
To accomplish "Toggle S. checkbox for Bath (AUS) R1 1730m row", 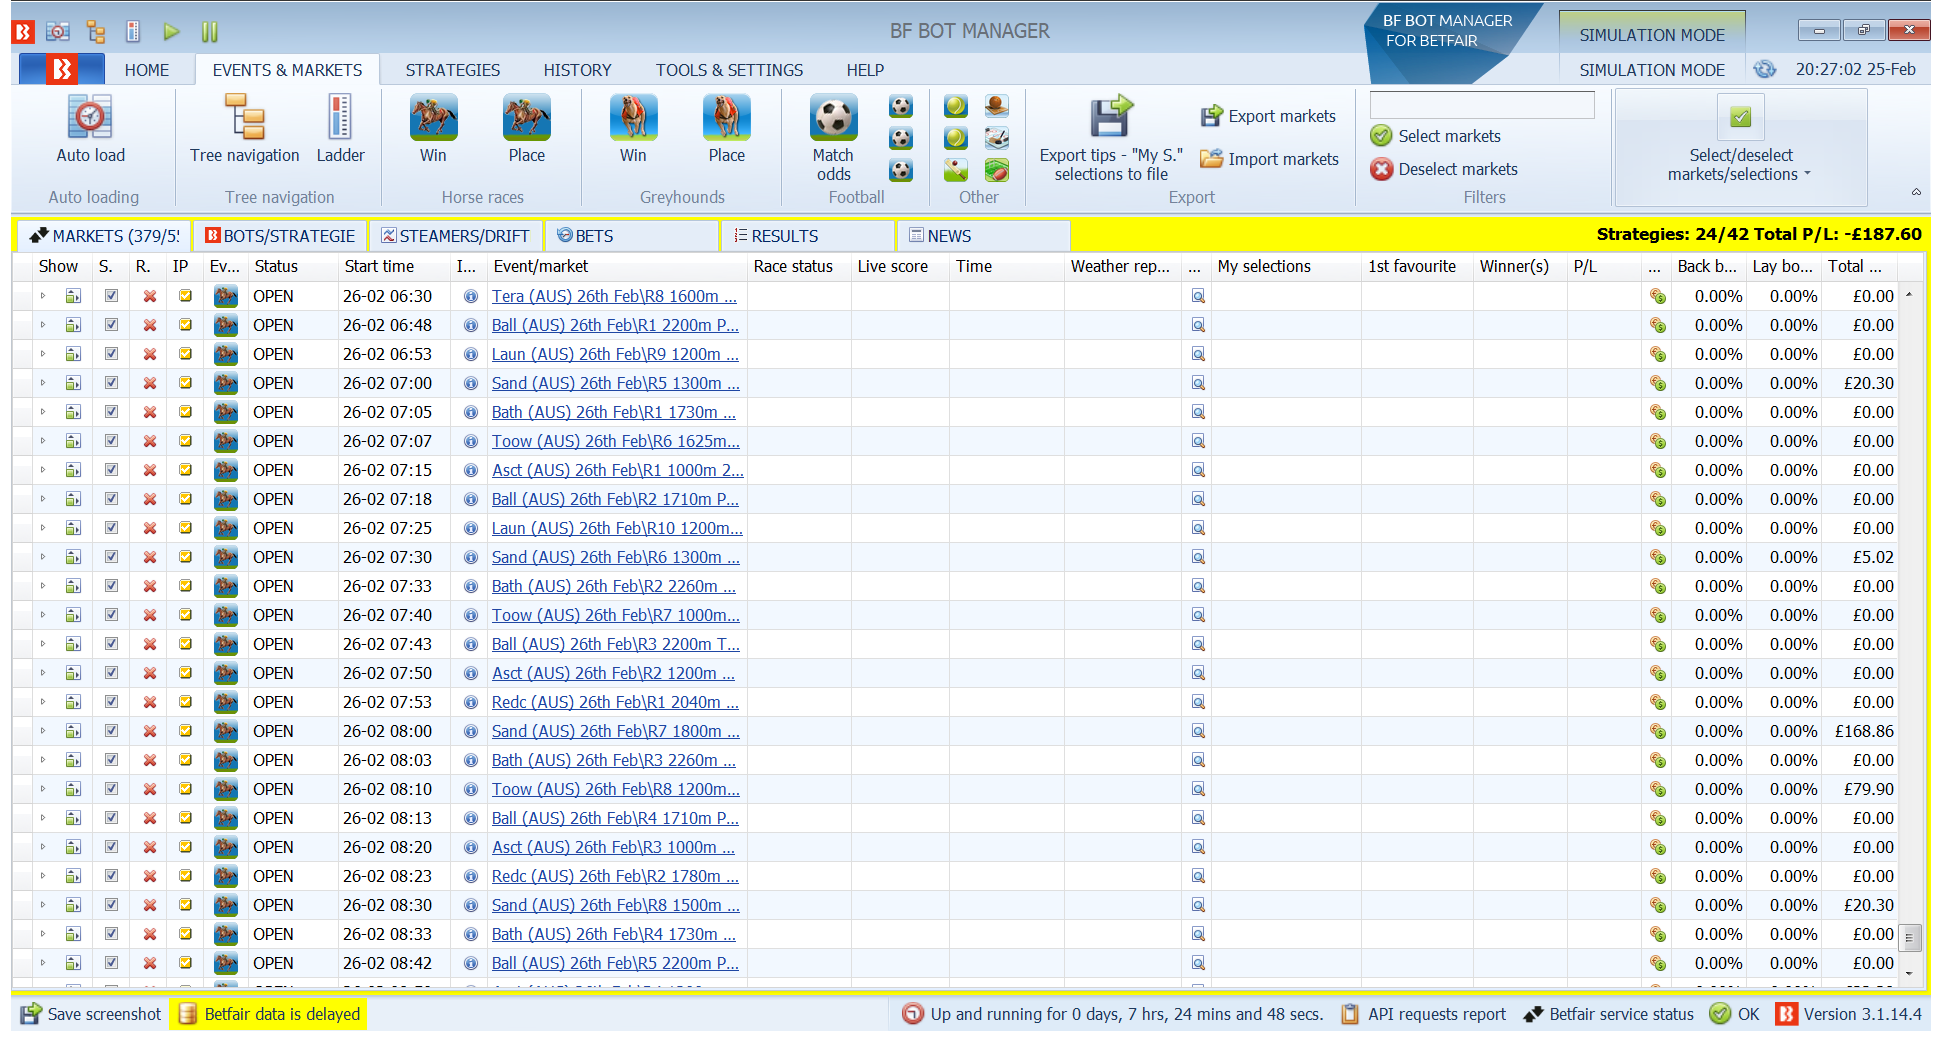I will 111,412.
